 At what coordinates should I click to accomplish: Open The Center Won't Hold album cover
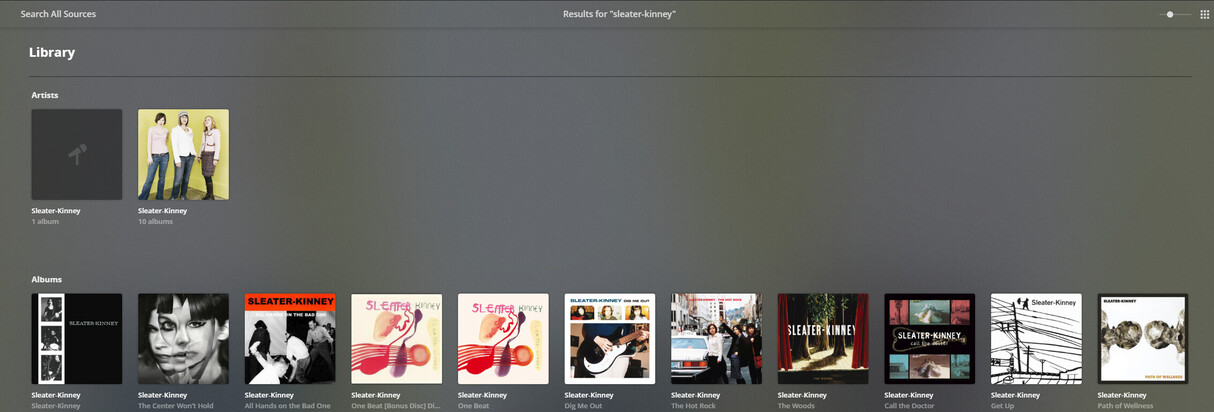[x=183, y=339]
